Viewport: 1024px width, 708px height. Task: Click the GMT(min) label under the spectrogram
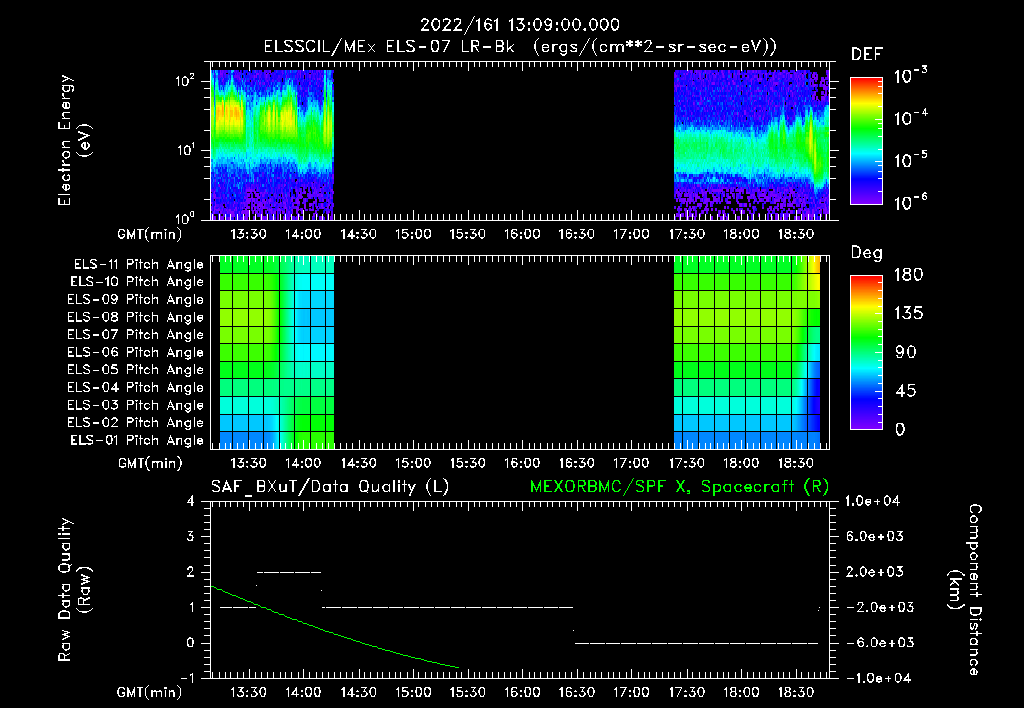[150, 234]
